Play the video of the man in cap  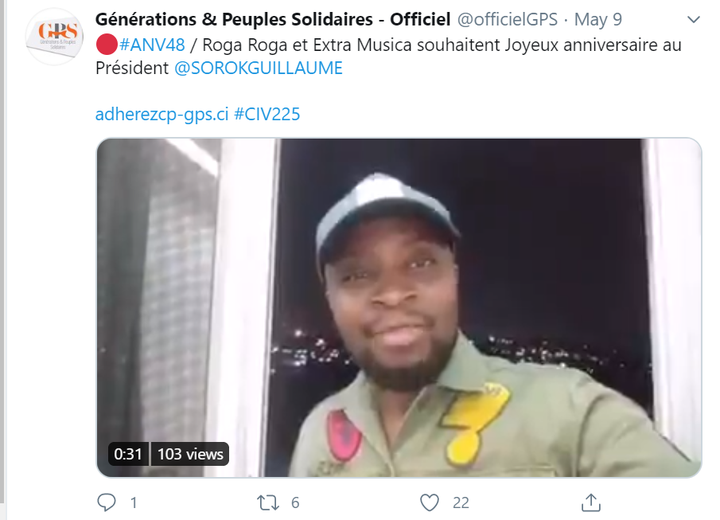398,300
